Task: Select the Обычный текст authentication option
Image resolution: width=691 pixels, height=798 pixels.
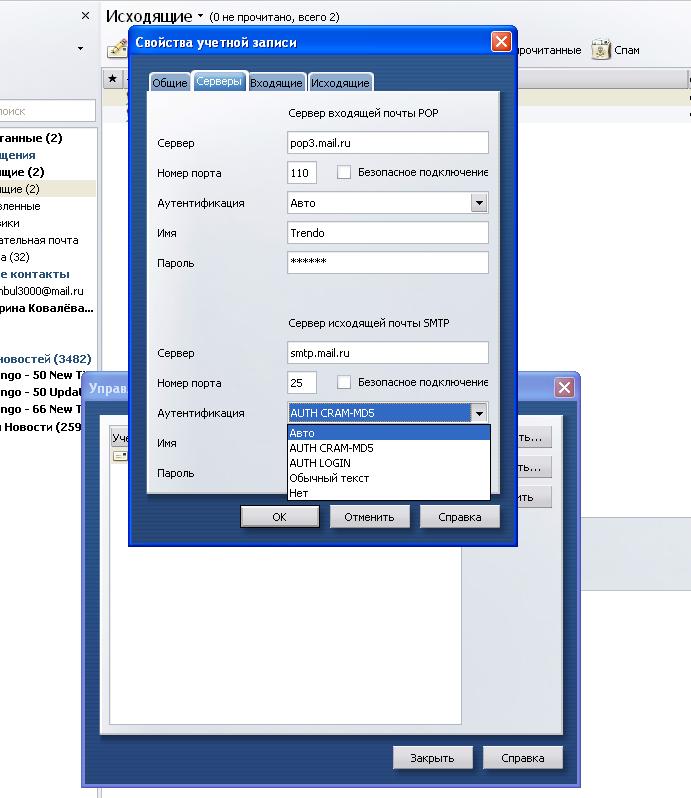Action: point(328,478)
